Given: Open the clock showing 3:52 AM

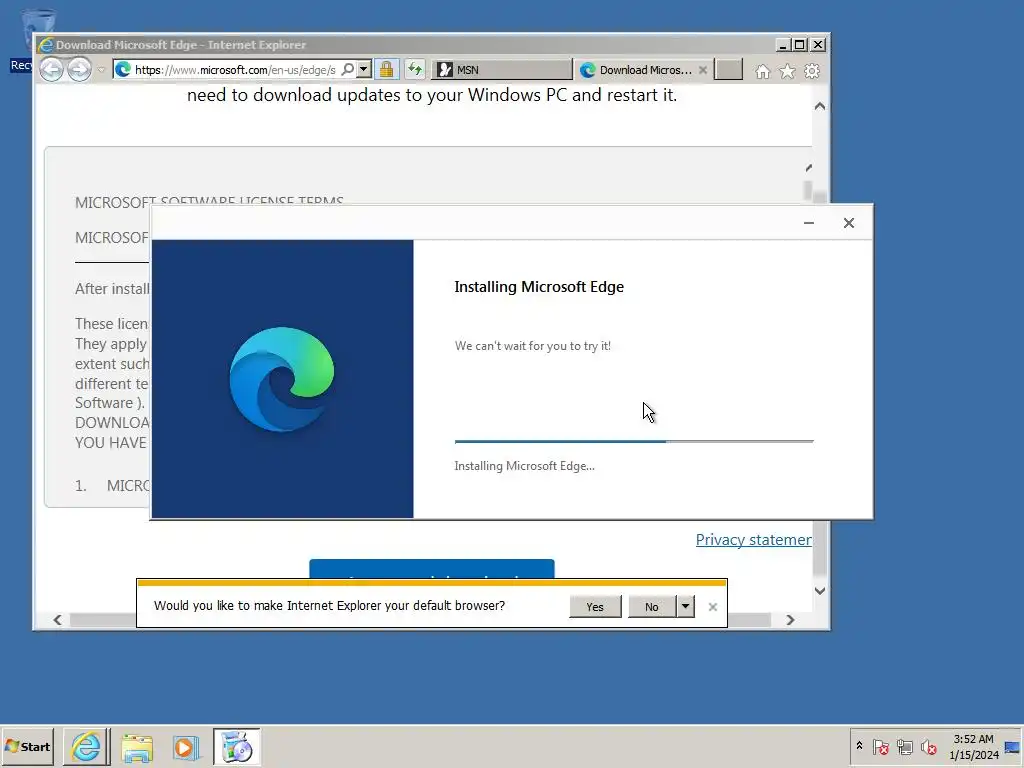Looking at the screenshot, I should tap(974, 746).
